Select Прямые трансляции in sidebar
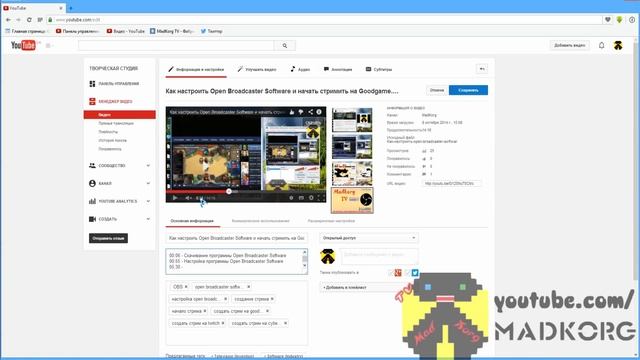640x360 pixels. point(116,123)
